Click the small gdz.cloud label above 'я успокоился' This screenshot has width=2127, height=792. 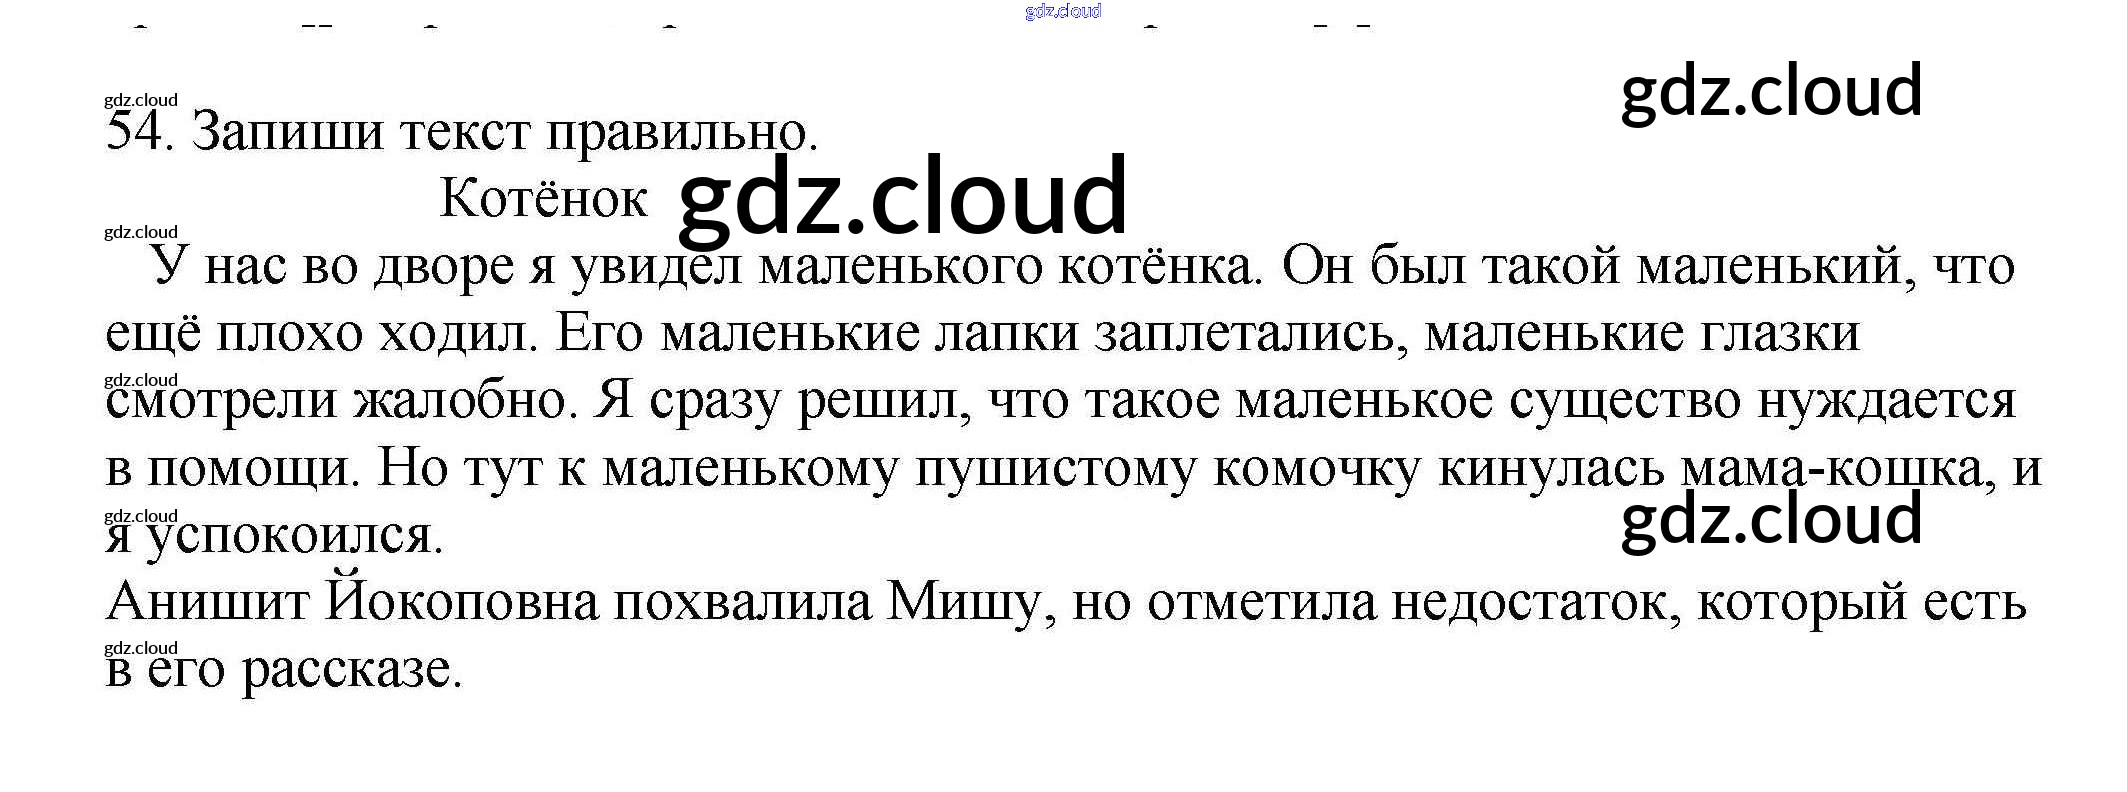pos(141,516)
